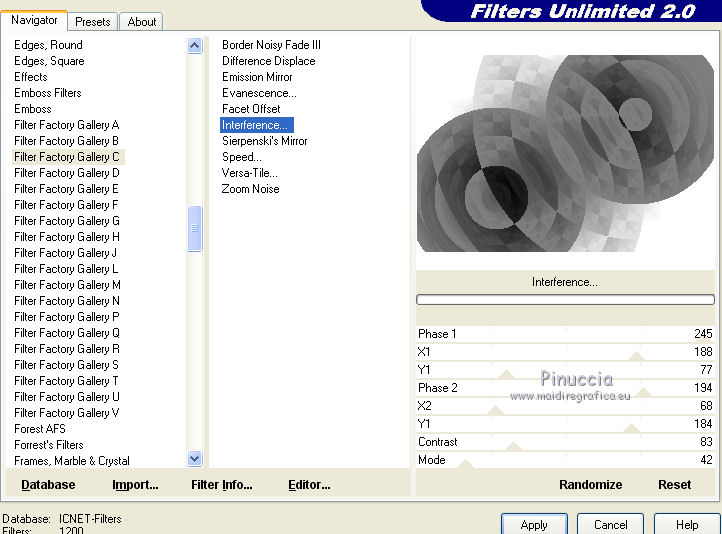Viewport: 722px width, 534px height.
Task: Choose the Facet Offset filter
Action: [251, 109]
